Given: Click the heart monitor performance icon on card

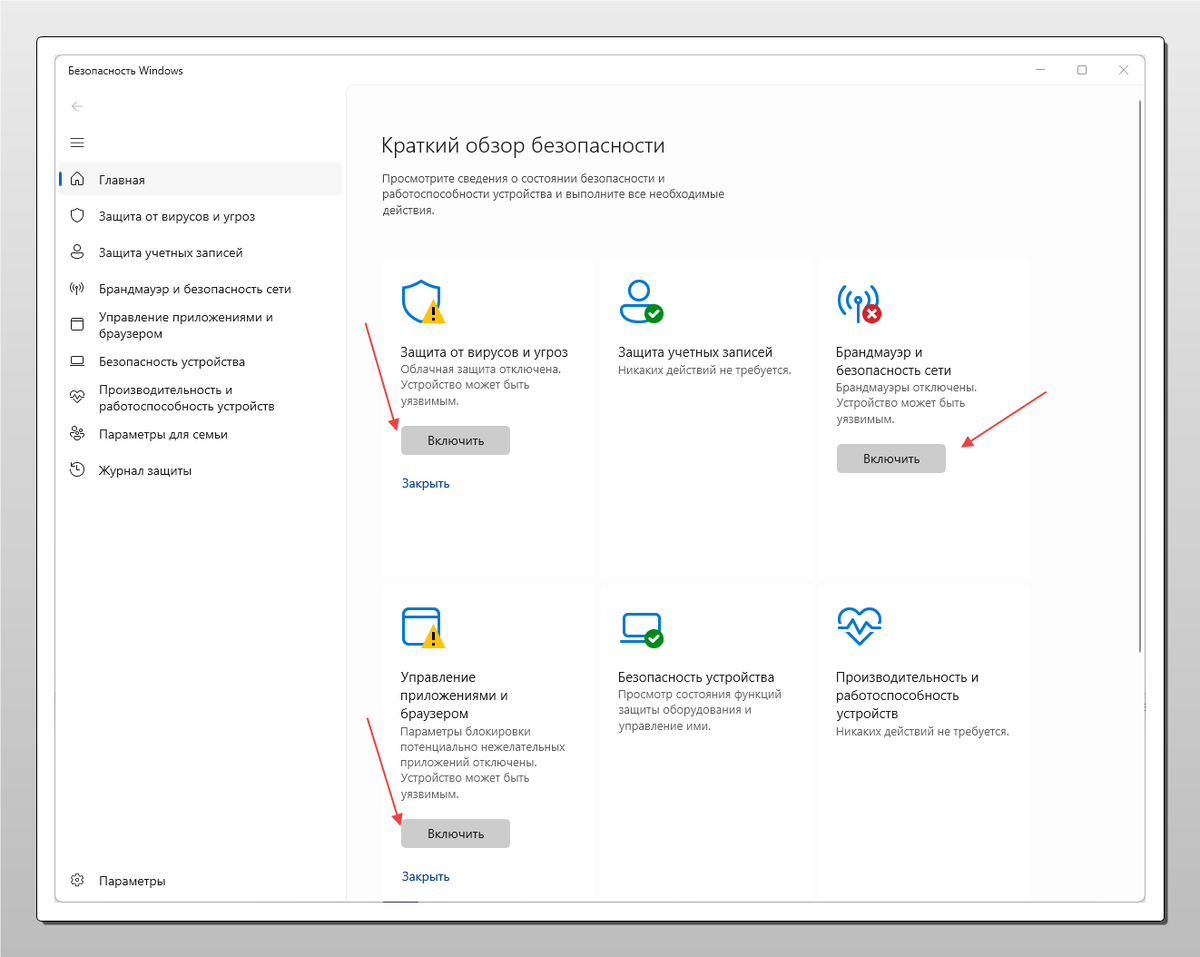Looking at the screenshot, I should (857, 627).
